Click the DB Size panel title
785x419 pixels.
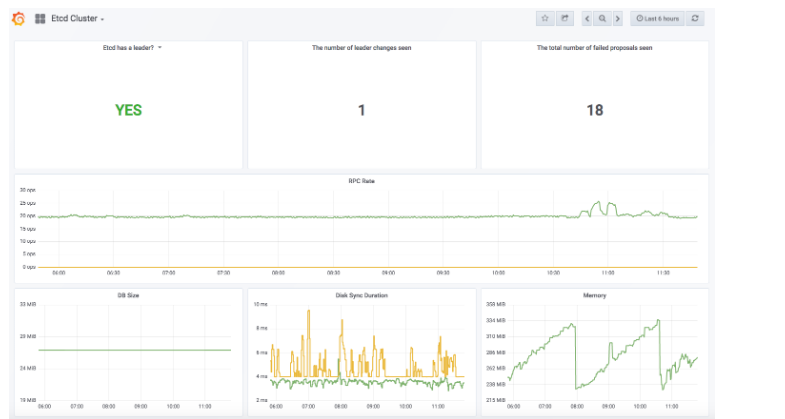128,295
